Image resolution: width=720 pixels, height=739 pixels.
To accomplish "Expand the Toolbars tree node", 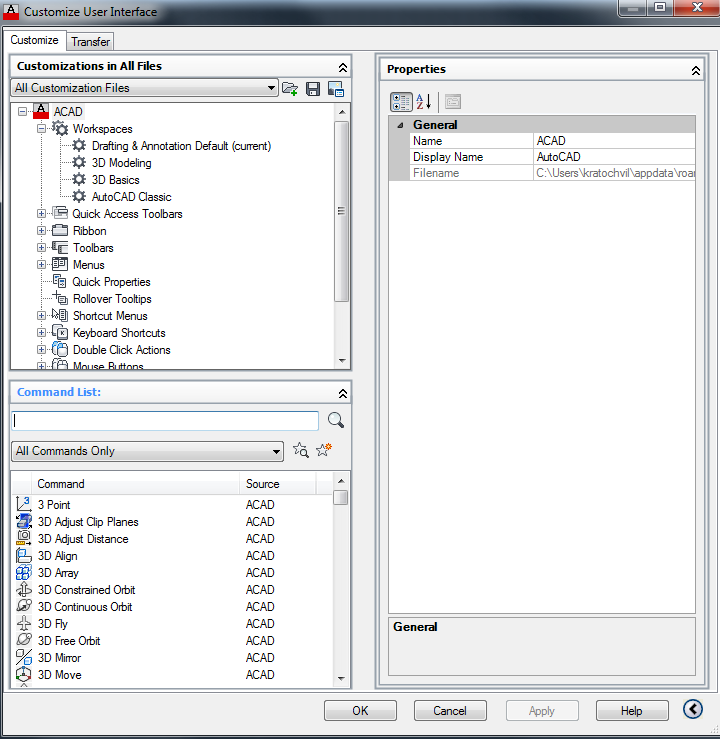I will [41, 247].
